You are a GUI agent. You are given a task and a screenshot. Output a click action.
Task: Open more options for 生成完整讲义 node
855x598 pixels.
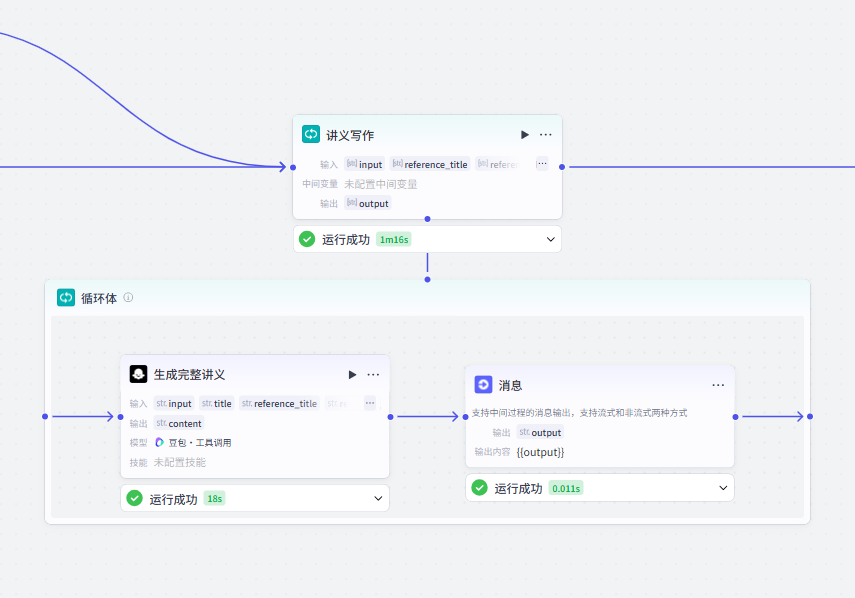(373, 375)
